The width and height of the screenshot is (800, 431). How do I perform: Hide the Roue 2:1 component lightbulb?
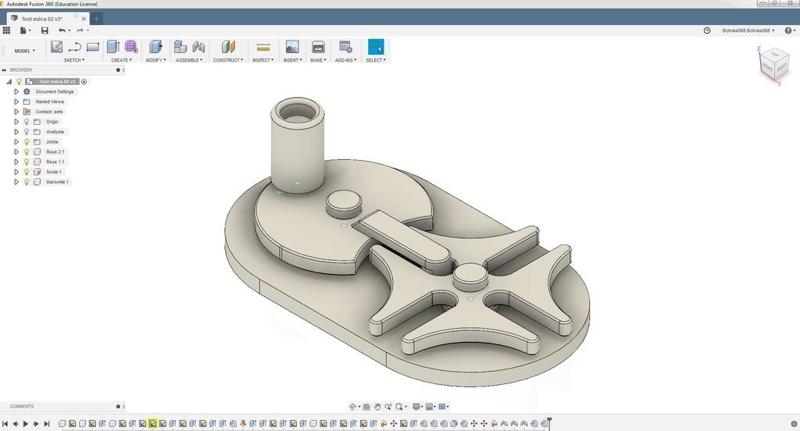(27, 152)
